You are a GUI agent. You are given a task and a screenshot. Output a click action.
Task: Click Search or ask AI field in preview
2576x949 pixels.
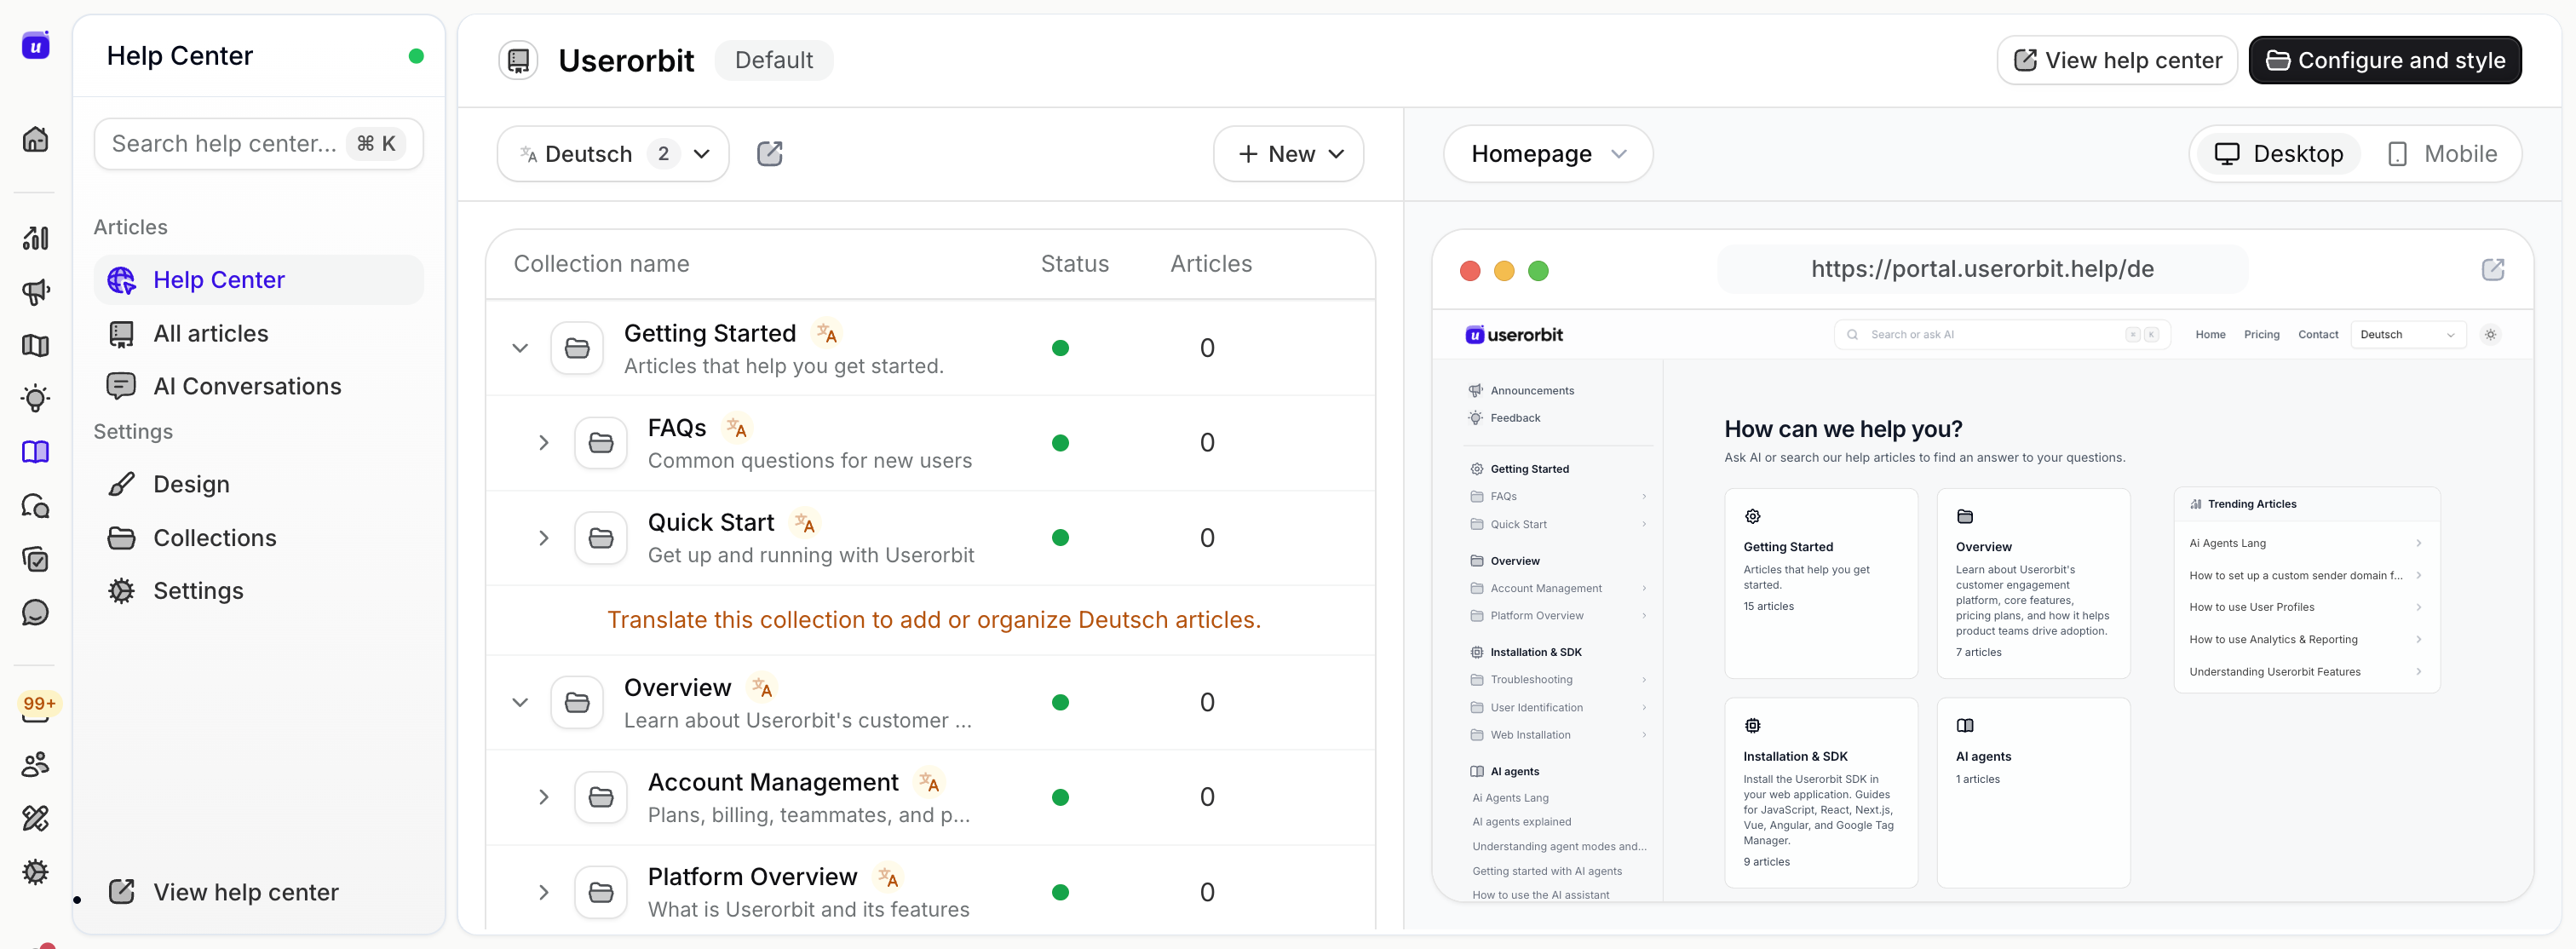(x=2001, y=335)
